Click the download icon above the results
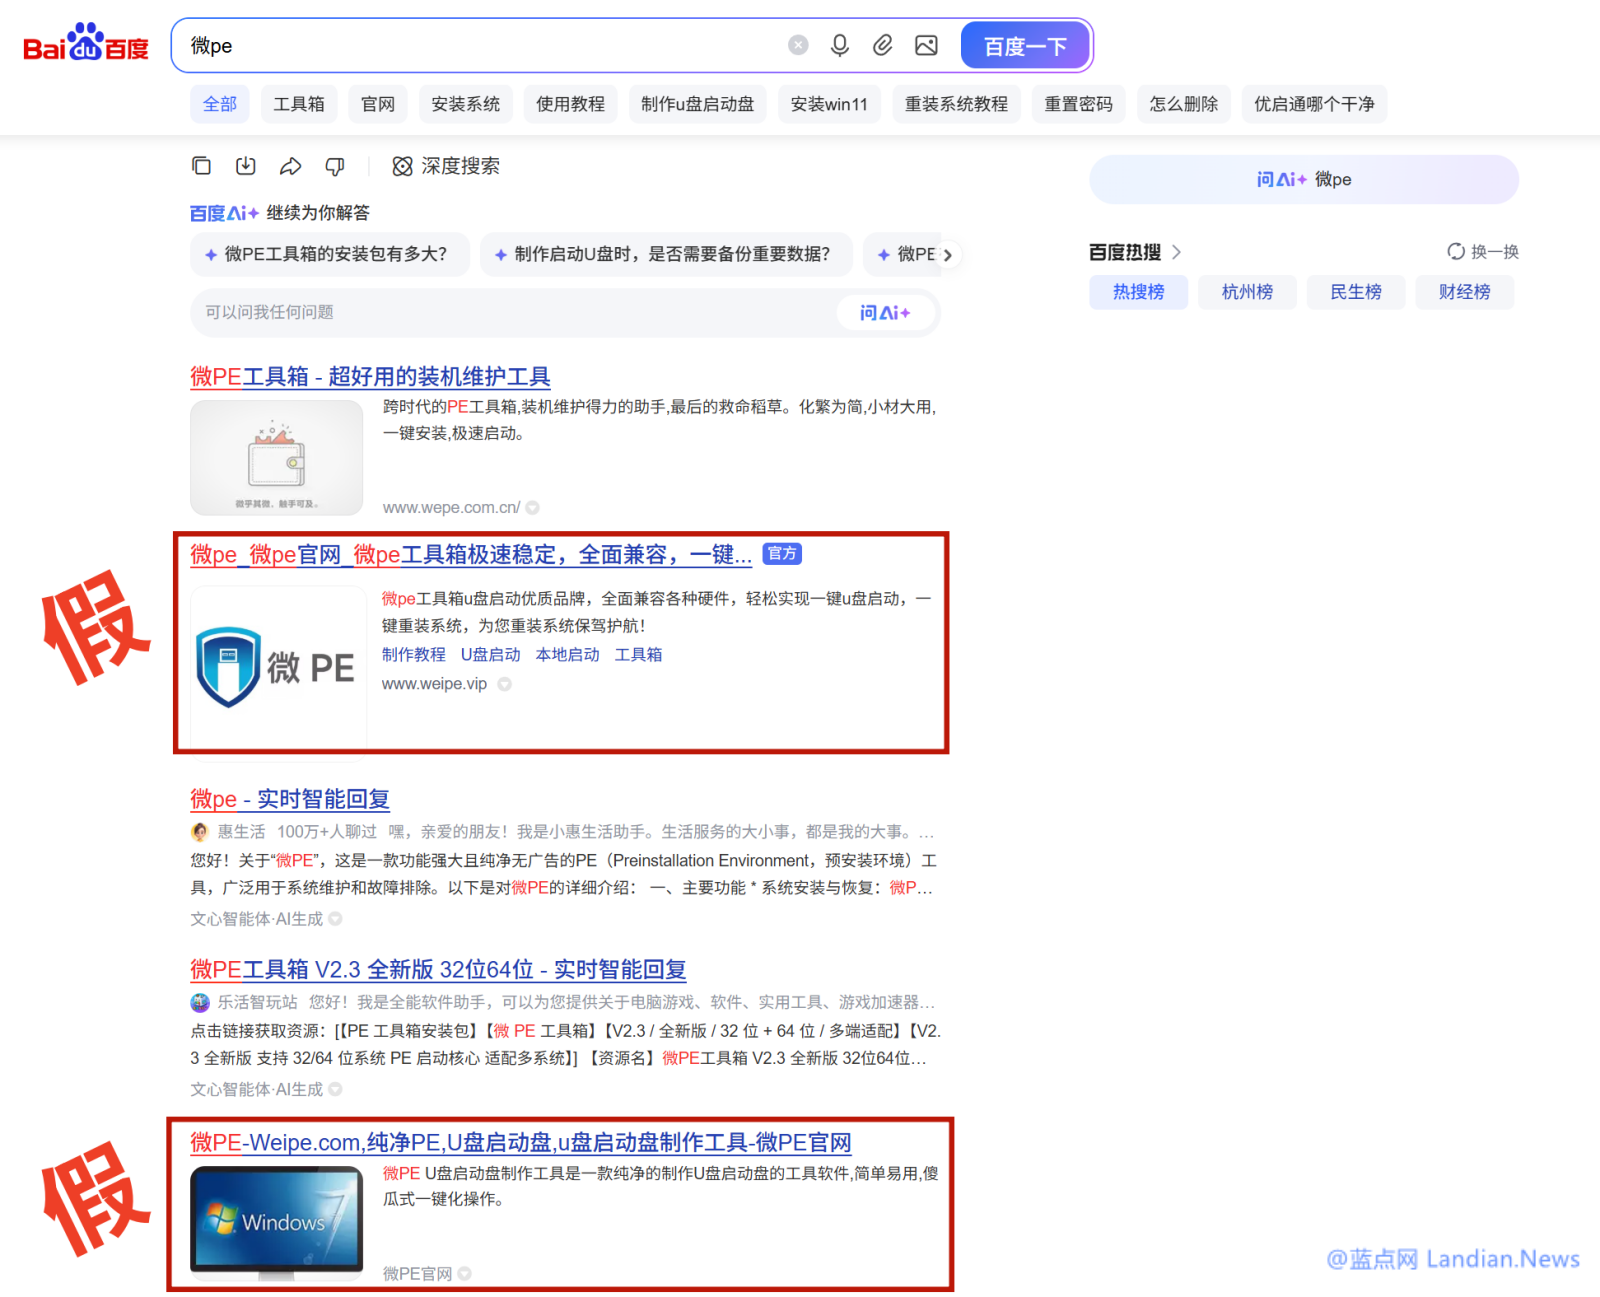The width and height of the screenshot is (1600, 1297). [245, 166]
